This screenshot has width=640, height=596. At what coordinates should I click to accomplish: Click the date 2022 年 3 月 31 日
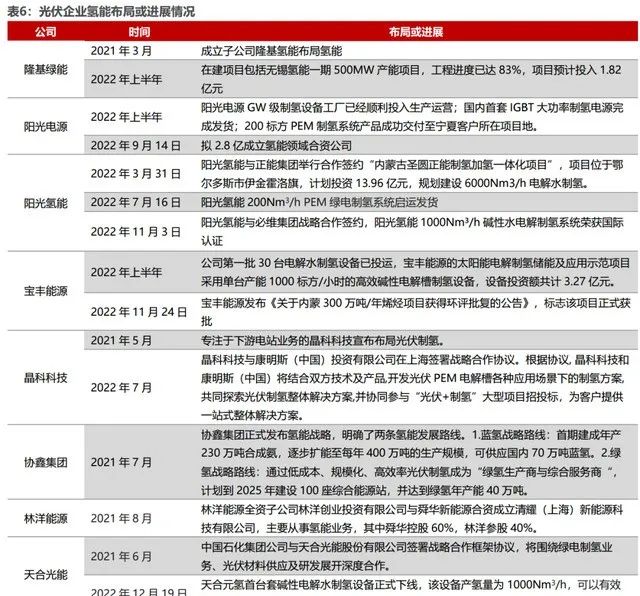tap(136, 174)
